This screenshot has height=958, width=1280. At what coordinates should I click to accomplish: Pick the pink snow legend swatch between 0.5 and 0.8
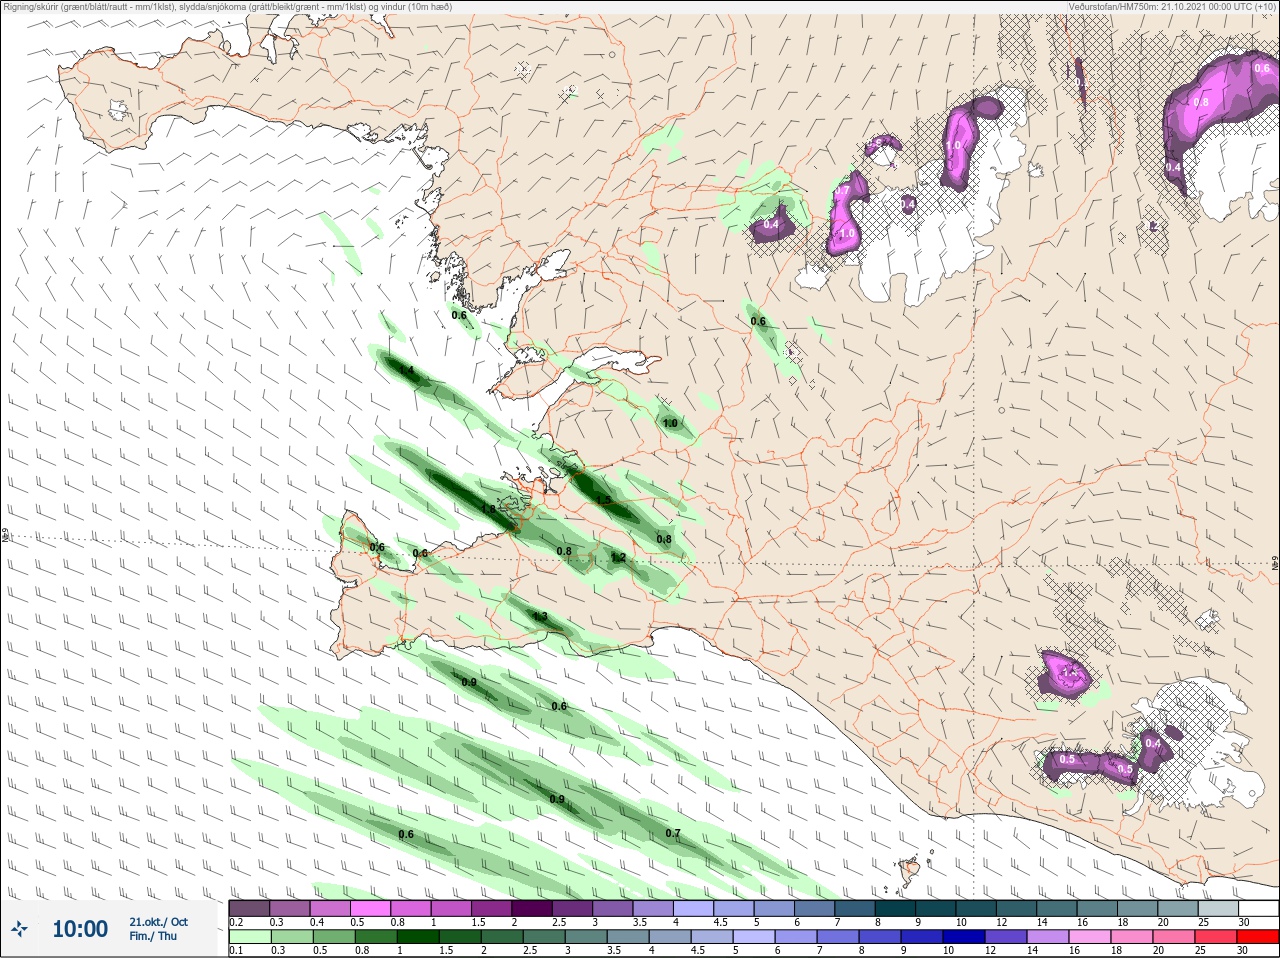(x=371, y=908)
